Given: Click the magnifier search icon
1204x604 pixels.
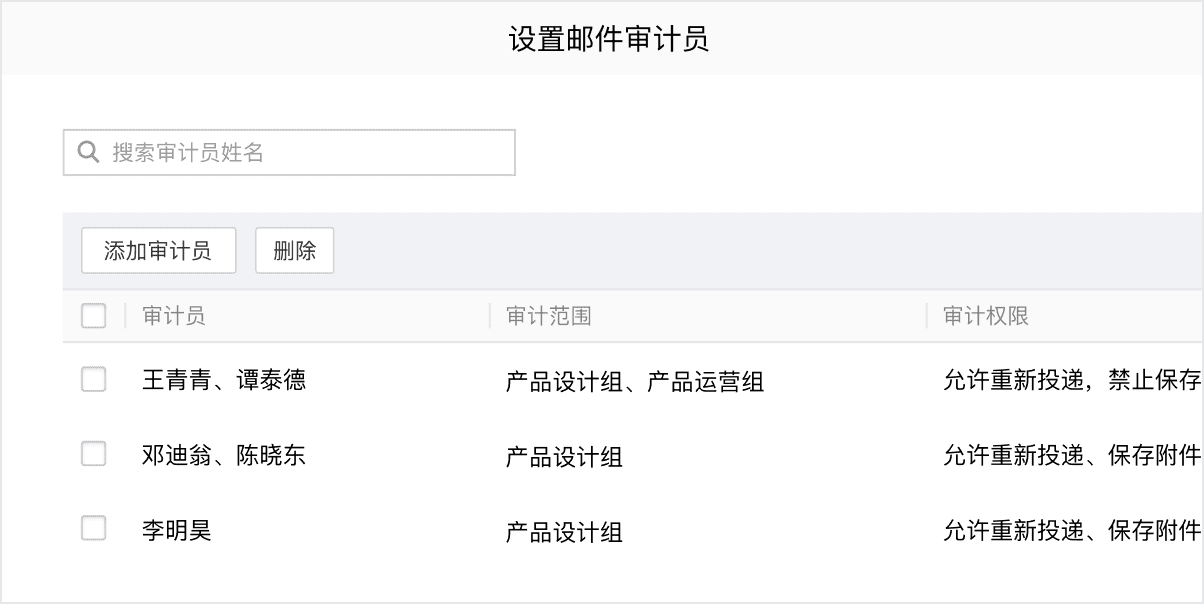Looking at the screenshot, I should click(88, 152).
